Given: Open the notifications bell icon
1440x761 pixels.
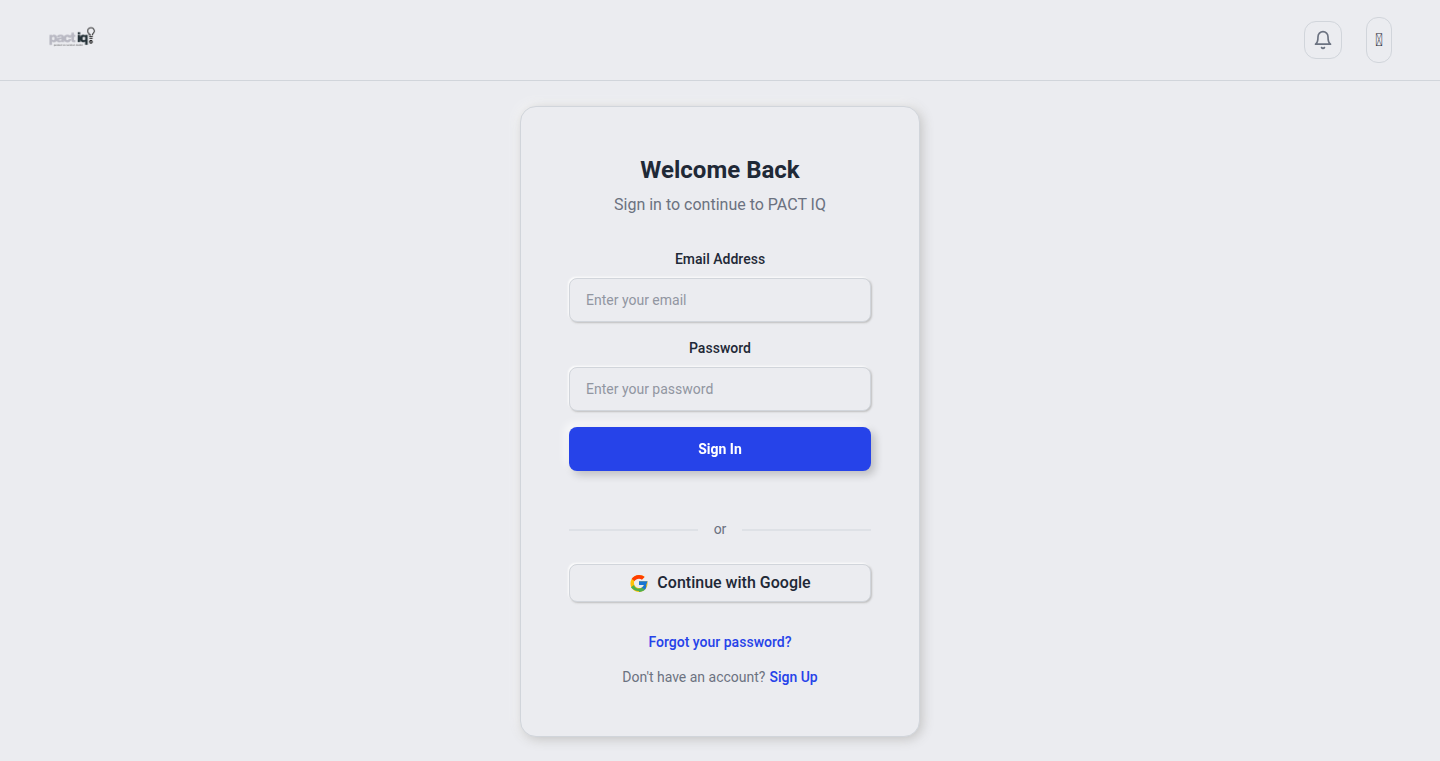Looking at the screenshot, I should (1322, 40).
